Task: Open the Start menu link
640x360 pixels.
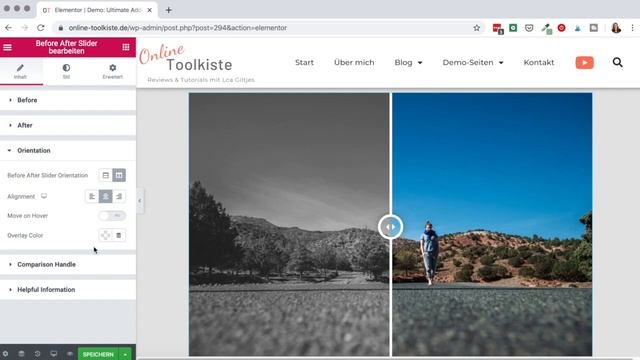Action: 304,62
